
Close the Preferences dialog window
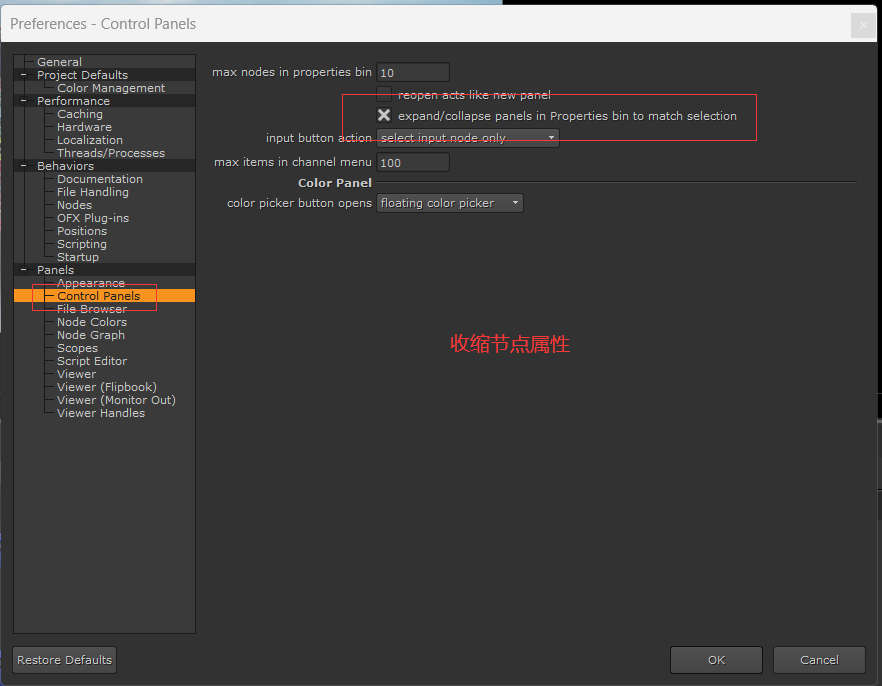(863, 25)
